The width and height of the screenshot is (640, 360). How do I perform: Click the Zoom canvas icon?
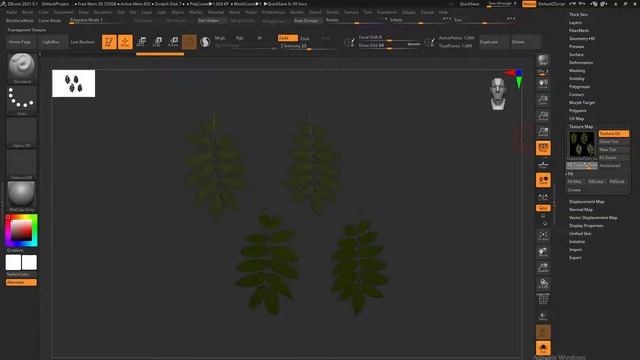(543, 100)
